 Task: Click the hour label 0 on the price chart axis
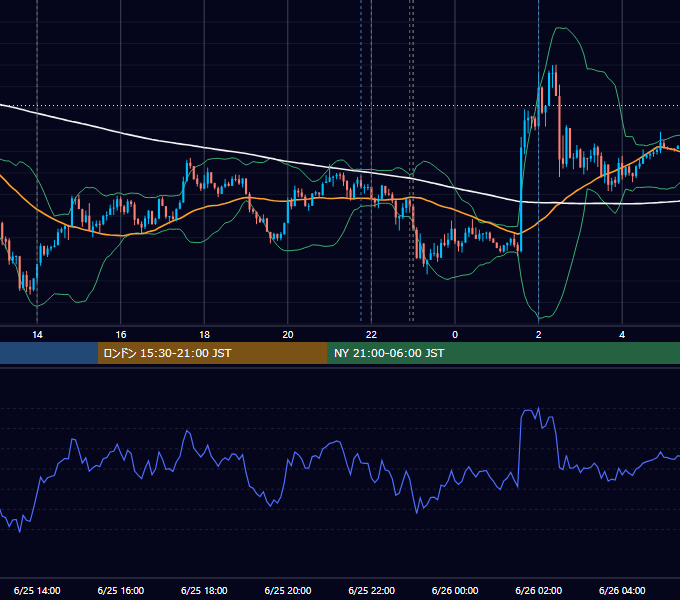point(455,335)
